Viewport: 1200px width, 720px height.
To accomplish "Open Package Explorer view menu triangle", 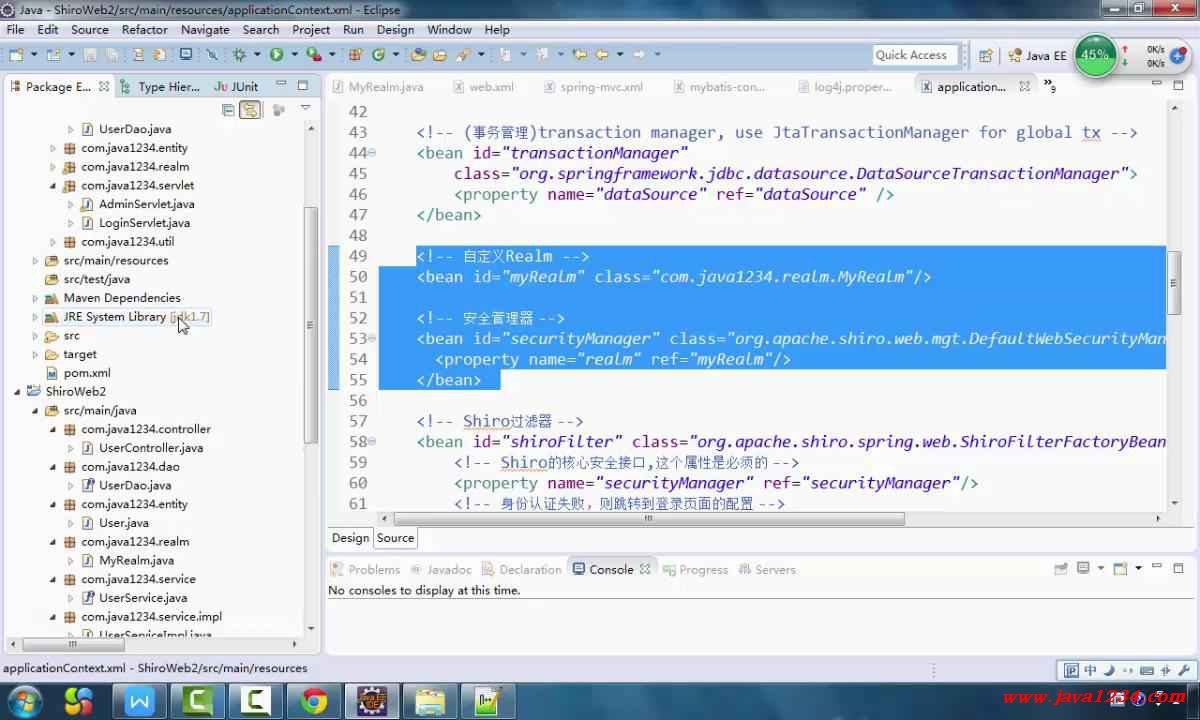I will [305, 108].
